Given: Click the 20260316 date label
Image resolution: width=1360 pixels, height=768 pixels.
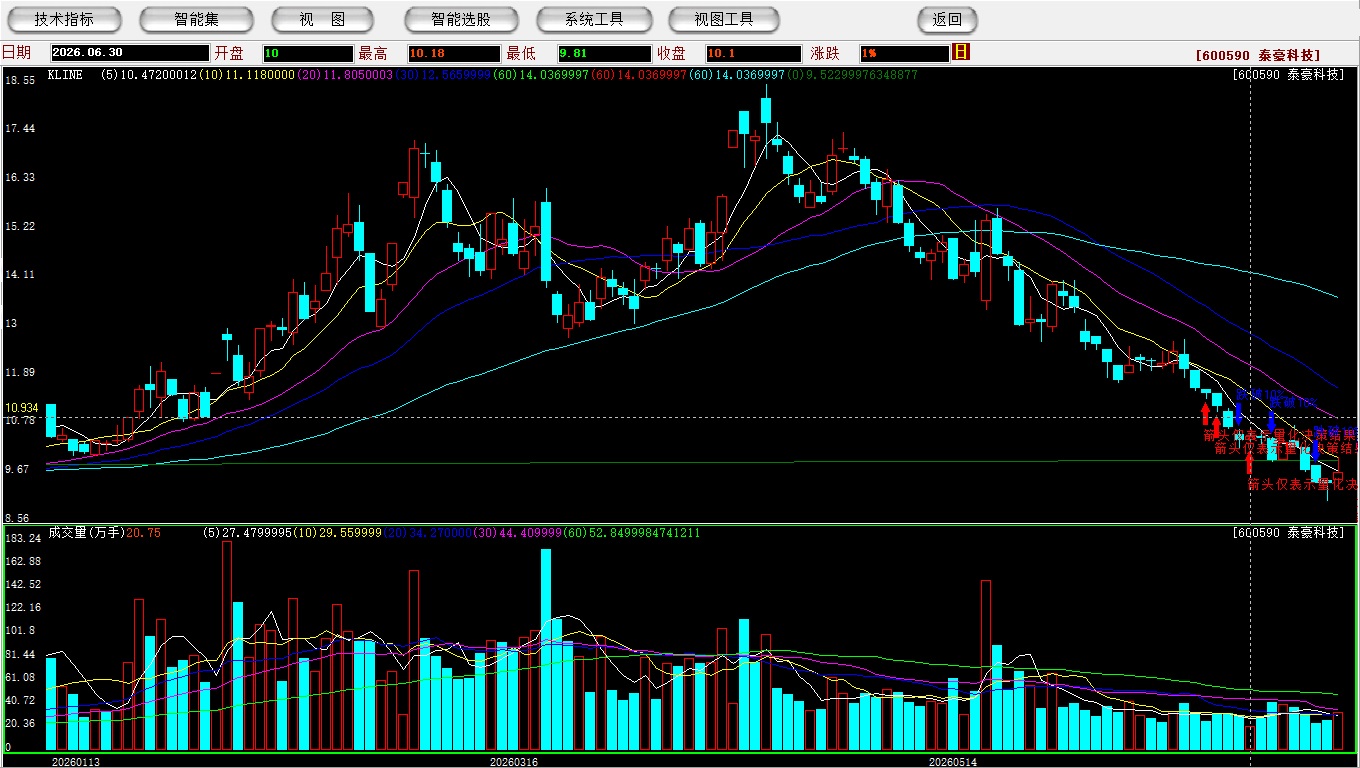Looking at the screenshot, I should [513, 762].
